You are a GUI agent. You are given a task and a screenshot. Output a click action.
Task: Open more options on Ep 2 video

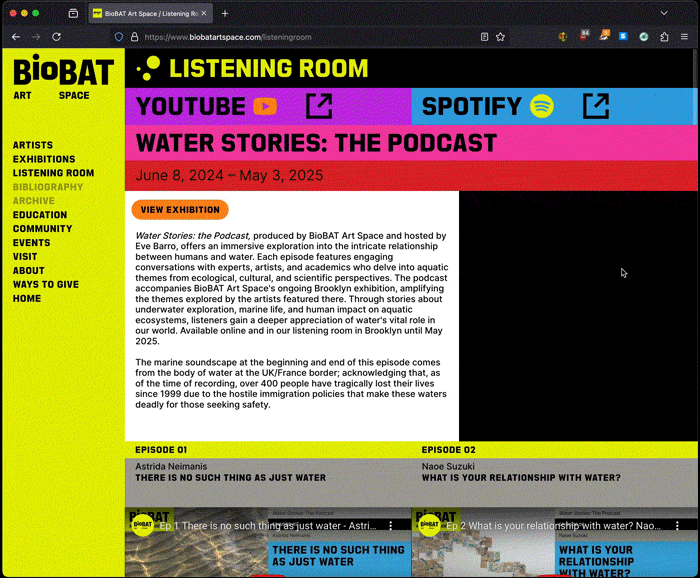click(x=677, y=525)
